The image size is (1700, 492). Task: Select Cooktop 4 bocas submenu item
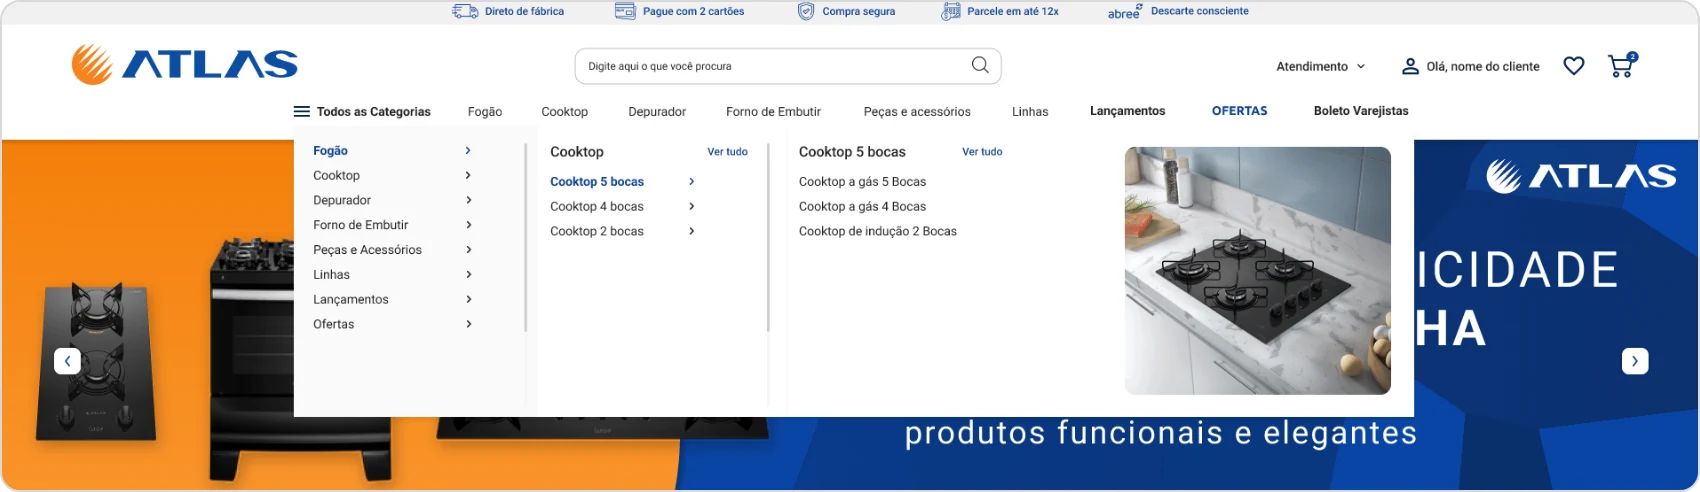[597, 206]
